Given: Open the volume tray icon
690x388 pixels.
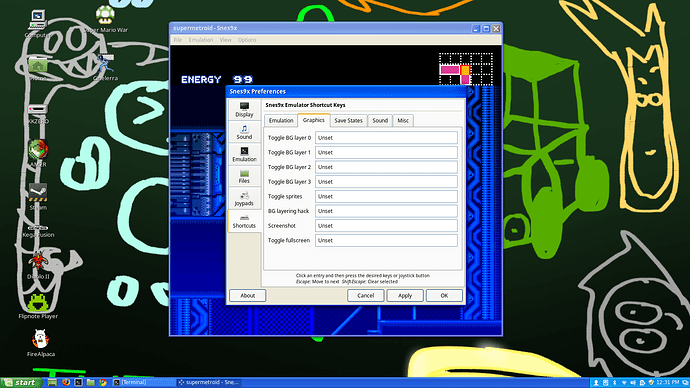Looking at the screenshot, I should click(x=633, y=383).
